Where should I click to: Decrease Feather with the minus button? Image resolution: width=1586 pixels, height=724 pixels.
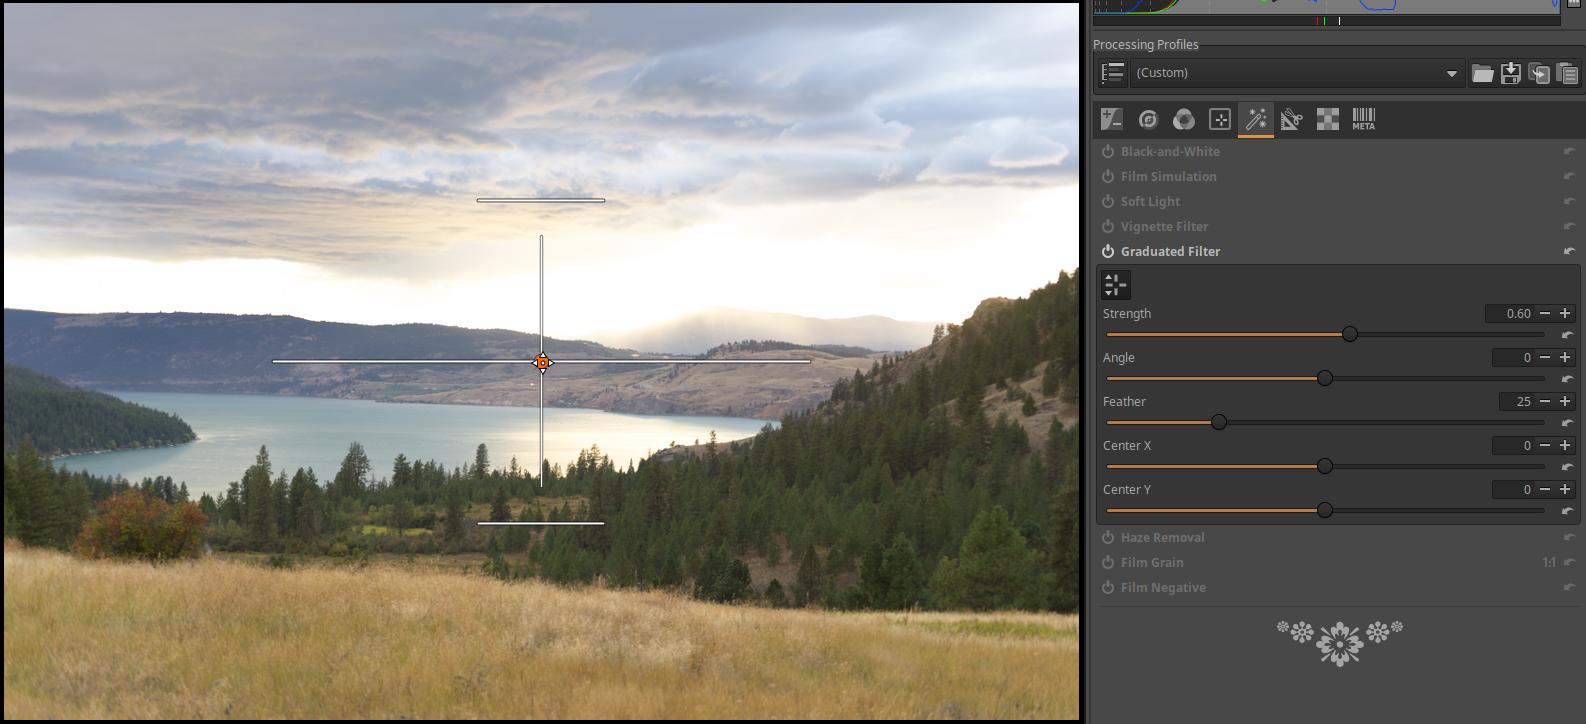click(x=1545, y=402)
